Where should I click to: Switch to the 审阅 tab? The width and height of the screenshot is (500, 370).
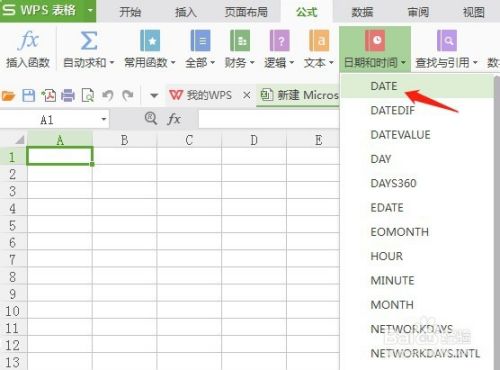pyautogui.click(x=418, y=12)
